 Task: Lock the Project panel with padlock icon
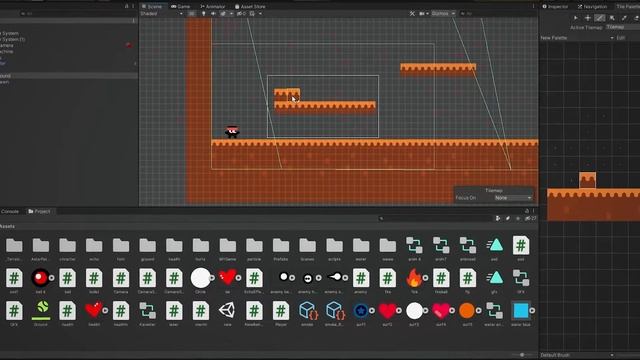[x=527, y=211]
